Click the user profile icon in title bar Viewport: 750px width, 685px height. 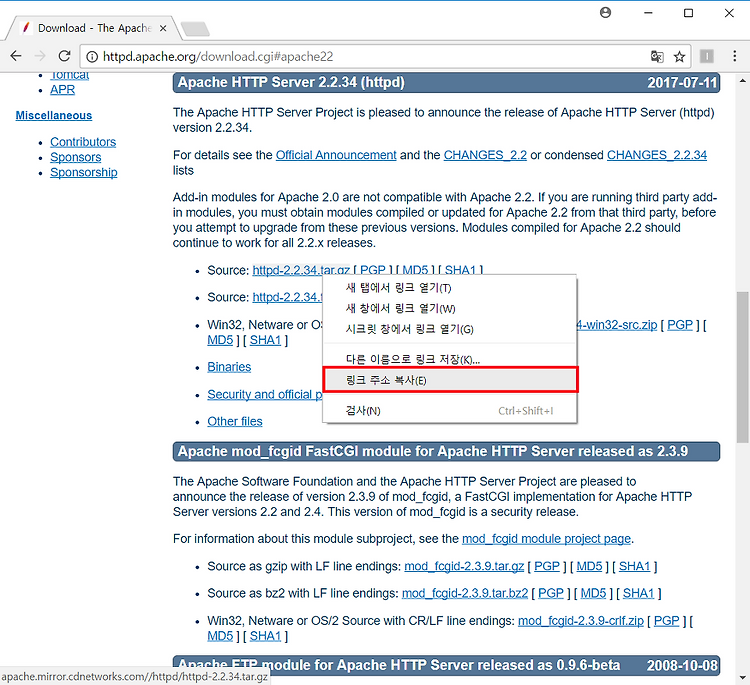(x=606, y=12)
